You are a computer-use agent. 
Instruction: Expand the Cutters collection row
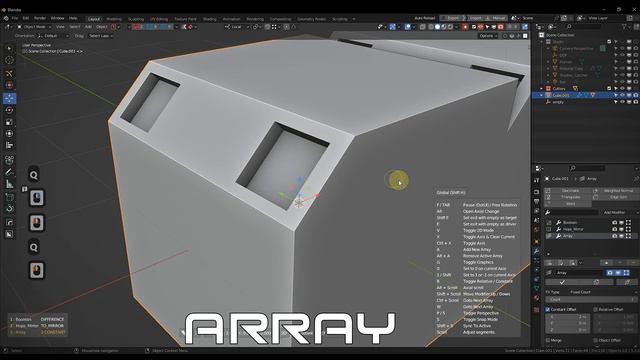point(542,88)
